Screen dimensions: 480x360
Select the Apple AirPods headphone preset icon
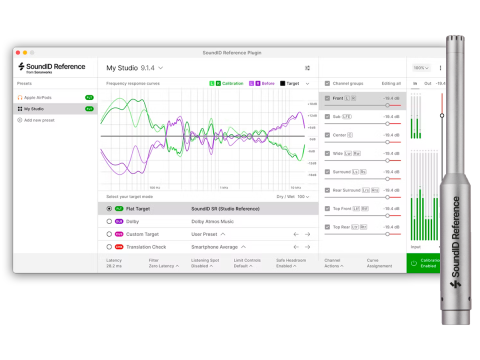20,98
